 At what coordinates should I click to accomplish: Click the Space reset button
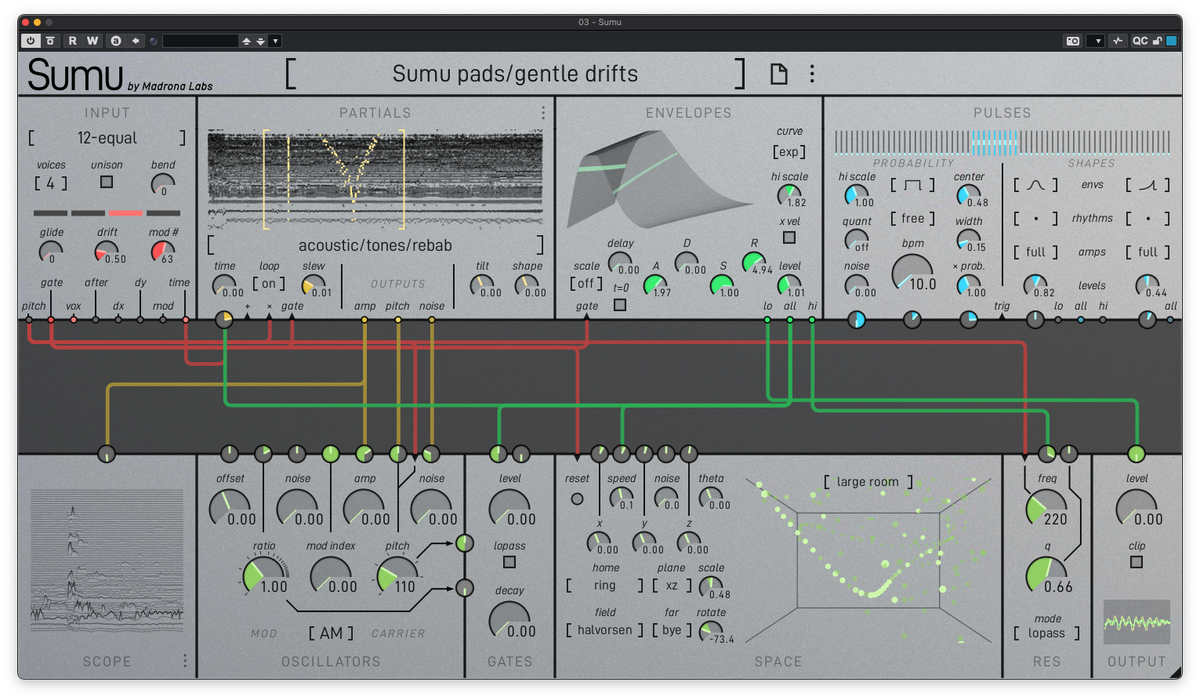(577, 498)
